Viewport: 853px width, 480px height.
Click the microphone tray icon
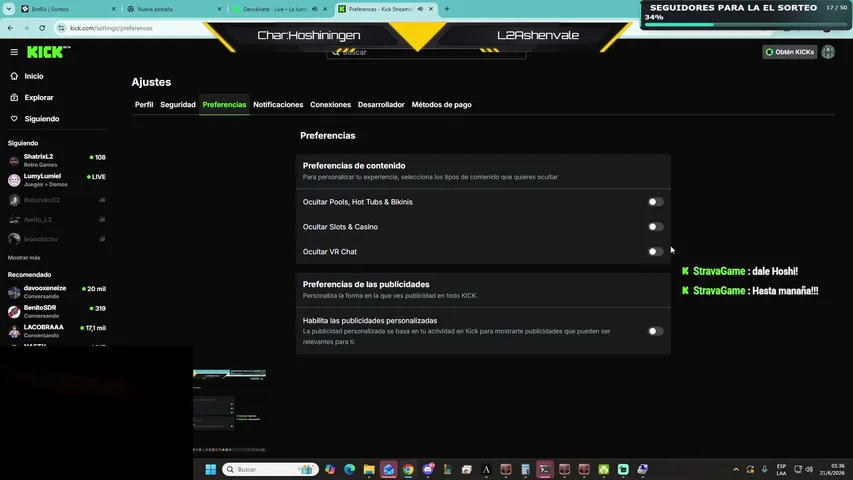[x=764, y=469]
